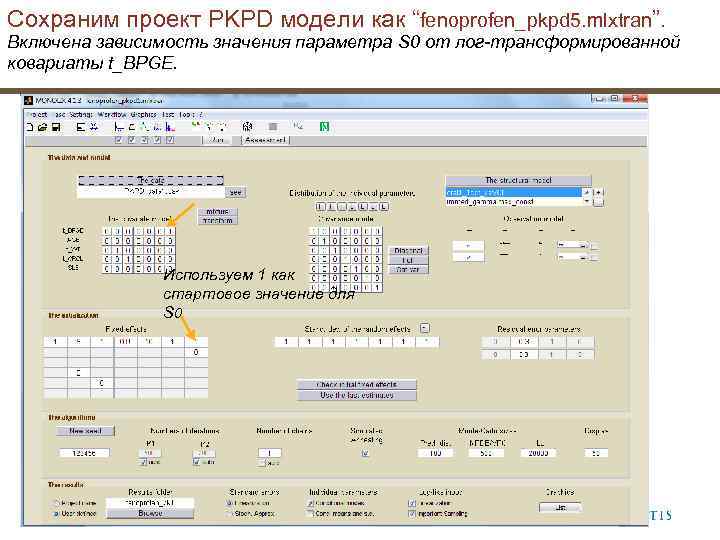
Task: Open the first observation model dropdown
Action: [573, 246]
